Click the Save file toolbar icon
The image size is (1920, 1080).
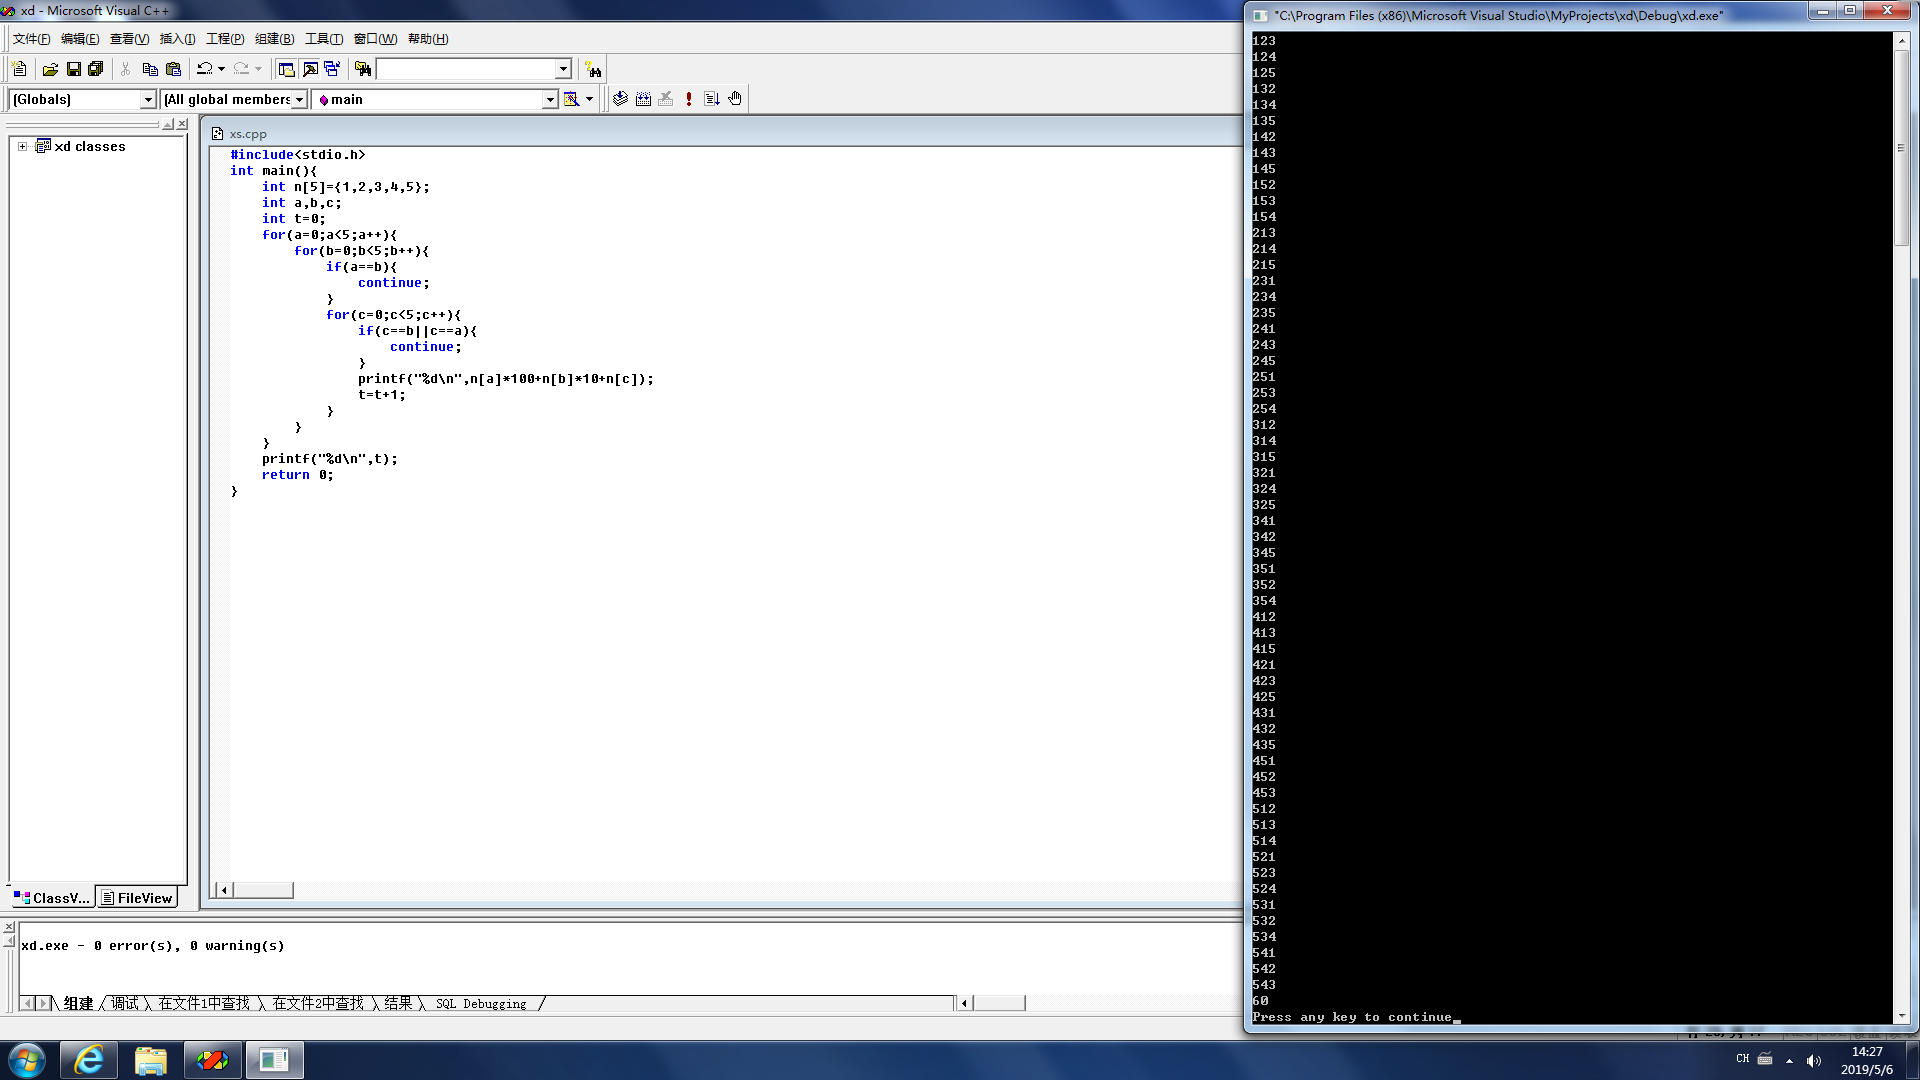(x=73, y=69)
